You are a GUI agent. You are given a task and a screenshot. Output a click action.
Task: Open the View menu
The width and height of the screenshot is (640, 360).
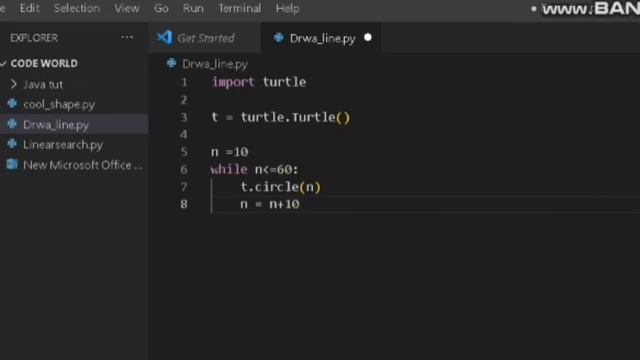pos(127,8)
